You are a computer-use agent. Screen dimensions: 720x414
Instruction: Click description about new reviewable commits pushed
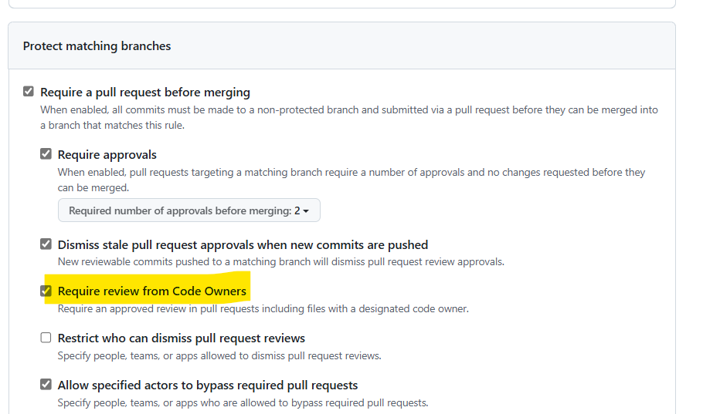(x=281, y=262)
